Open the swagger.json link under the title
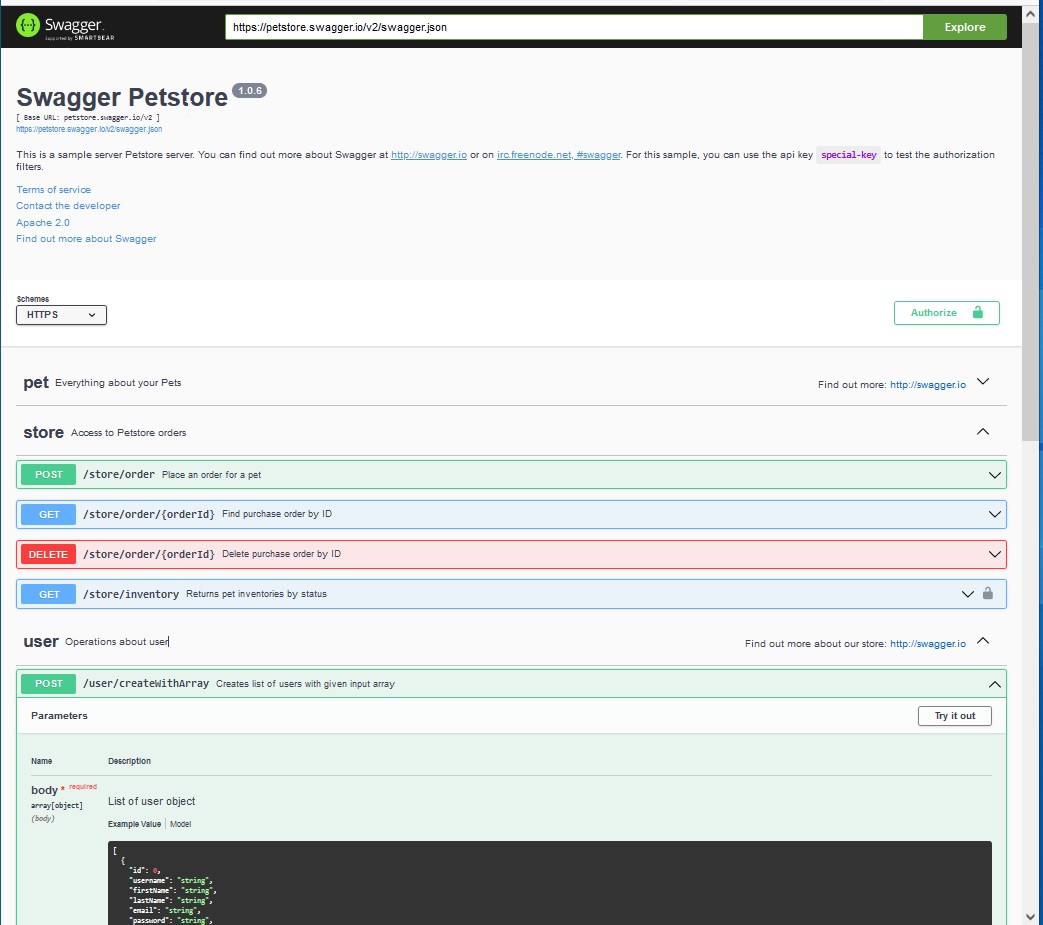This screenshot has width=1043, height=925. point(89,129)
